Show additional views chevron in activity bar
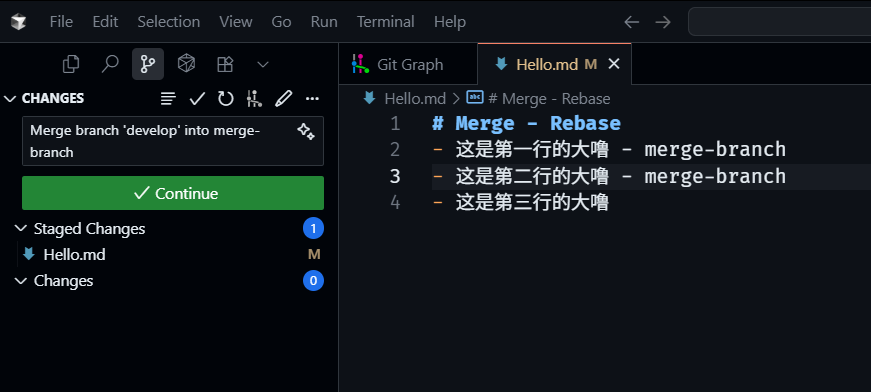Screen dimensions: 871x392 (x=263, y=64)
